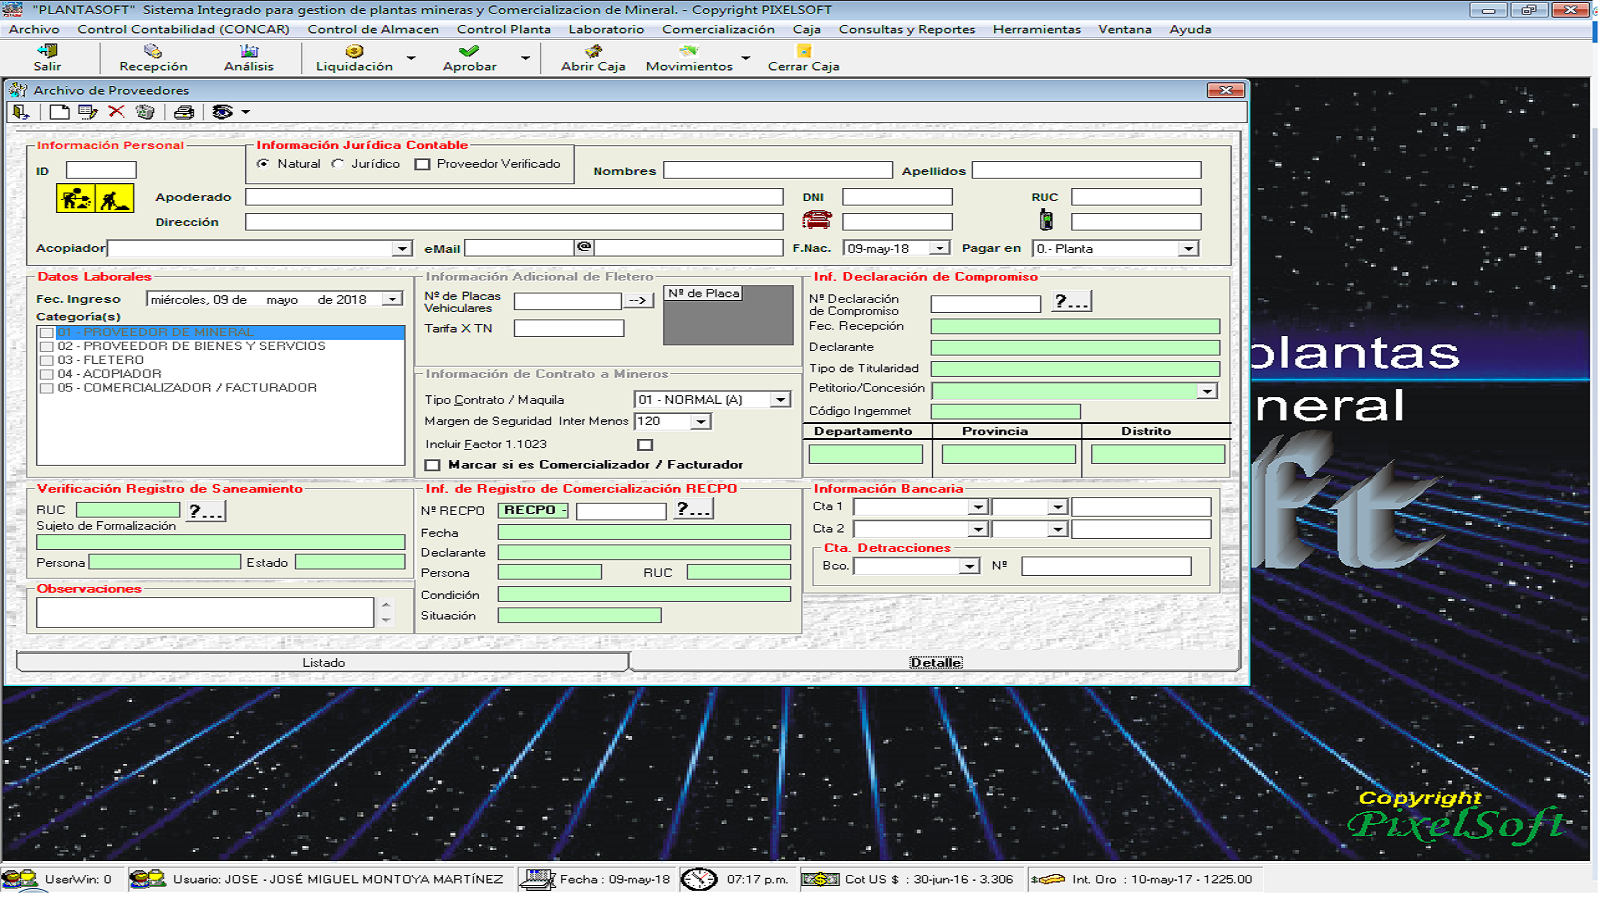Open the Comercialización menu
Screen dimensions: 1600x900
pyautogui.click(x=717, y=29)
